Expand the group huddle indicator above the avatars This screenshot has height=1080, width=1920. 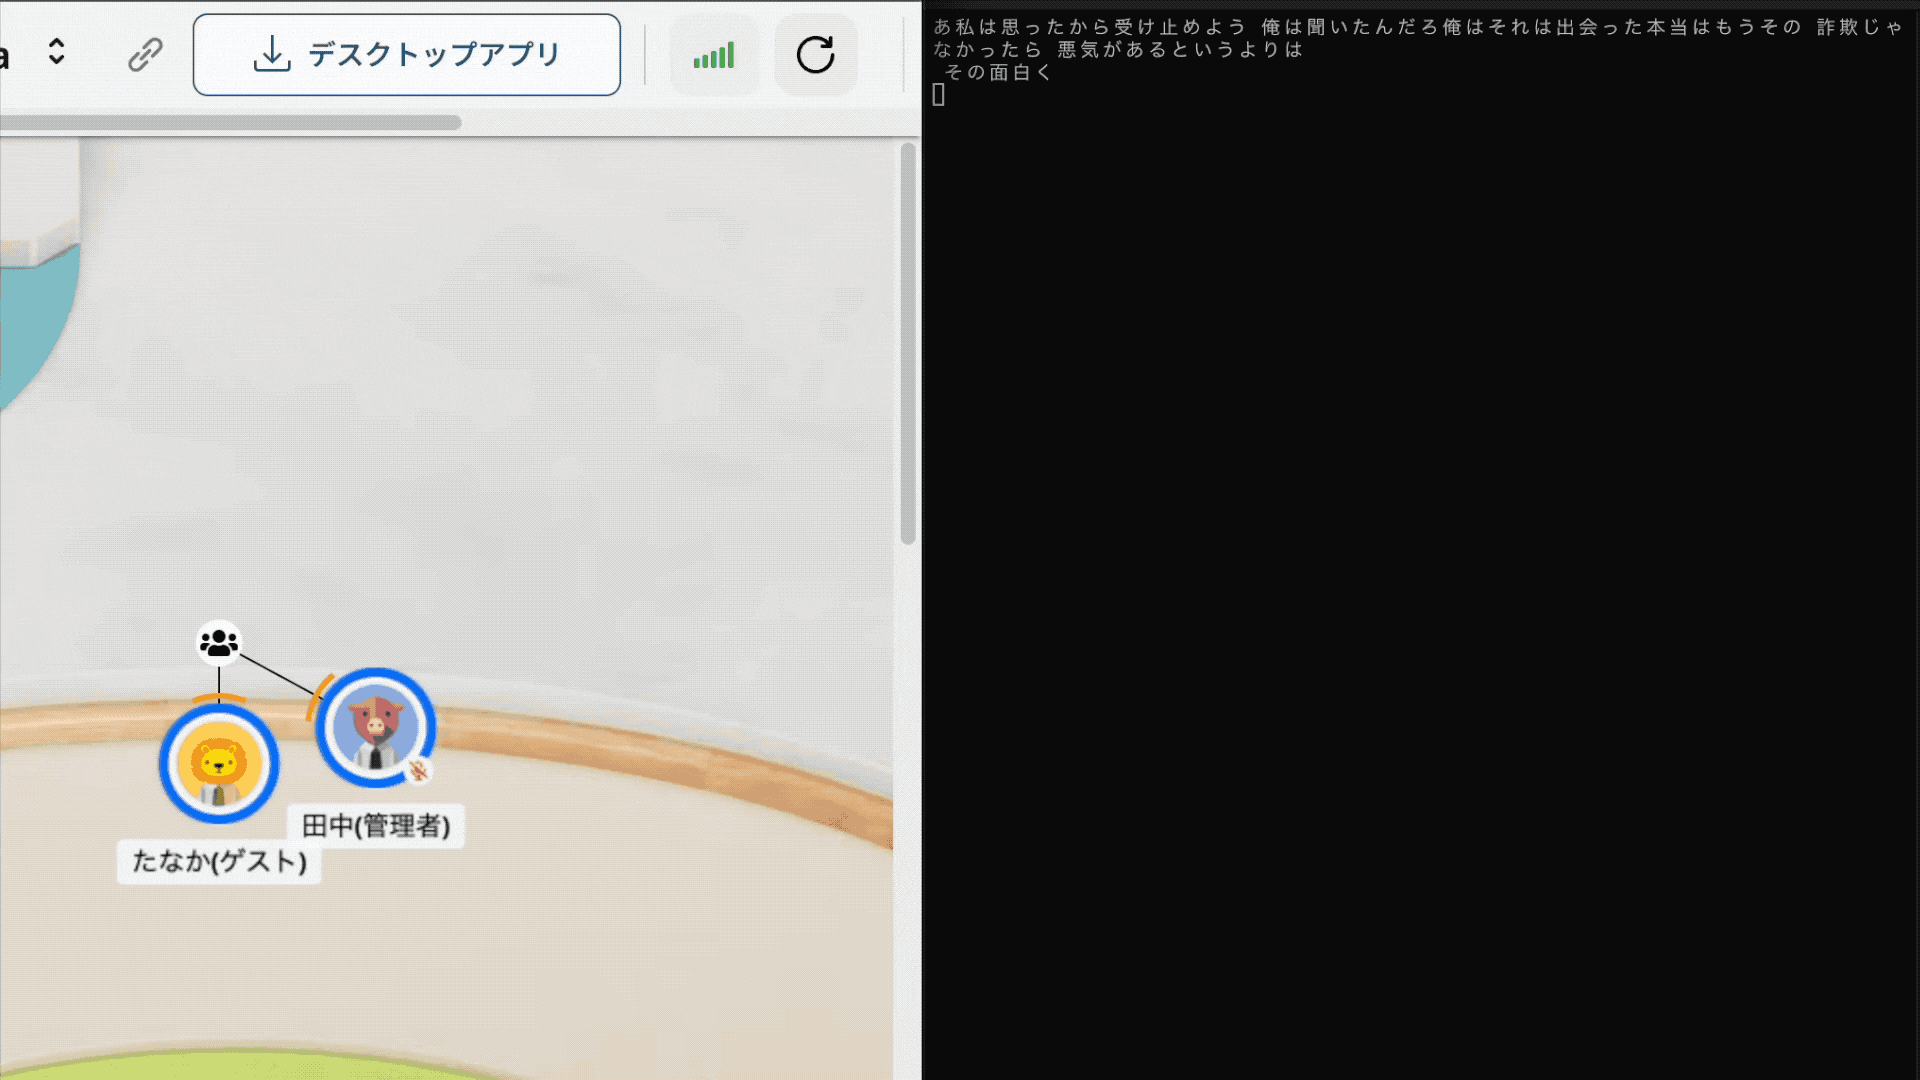[218, 641]
